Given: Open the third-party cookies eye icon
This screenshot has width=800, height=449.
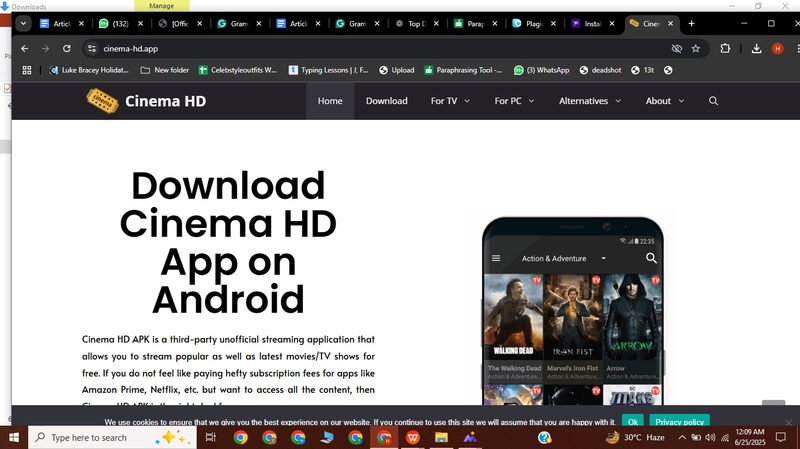Looking at the screenshot, I should coord(677,48).
